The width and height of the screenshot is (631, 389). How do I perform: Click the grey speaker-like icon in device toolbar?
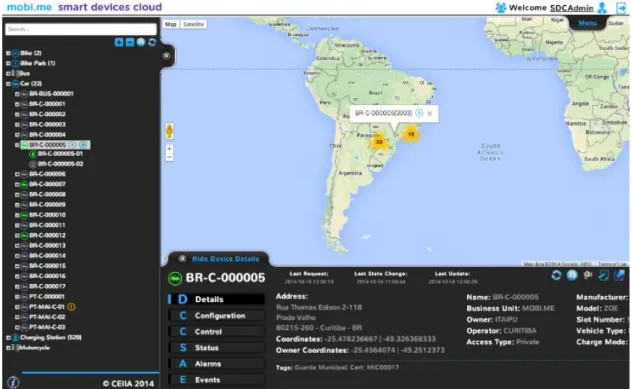tap(588, 275)
